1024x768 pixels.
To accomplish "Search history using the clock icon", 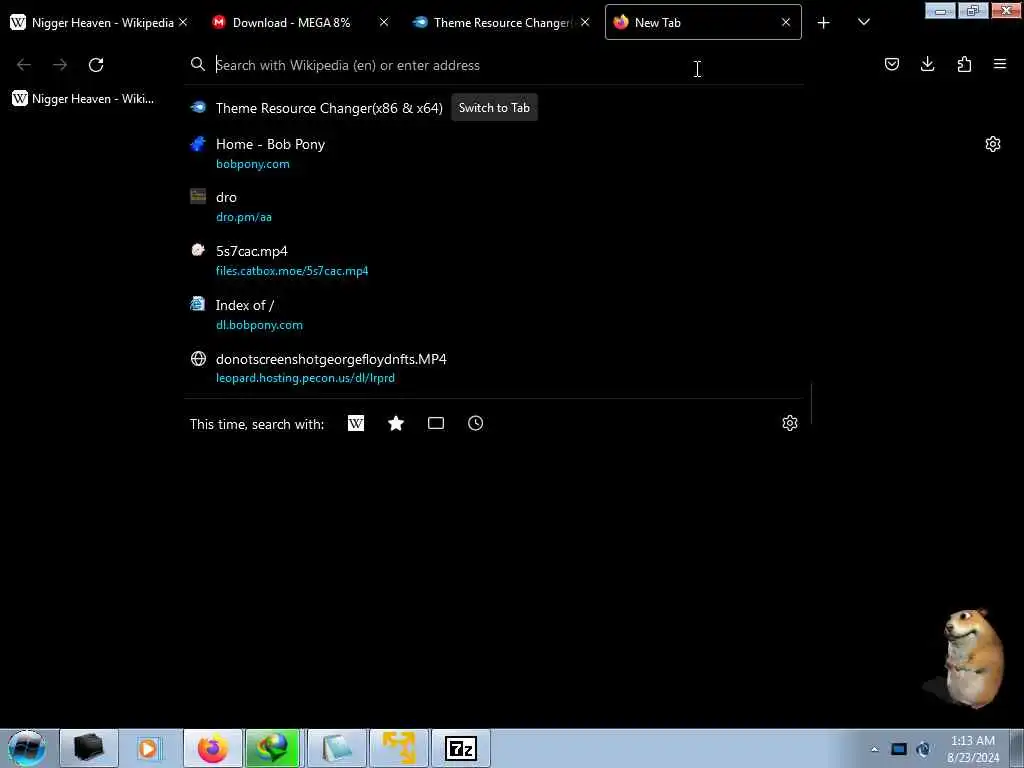I will point(475,423).
